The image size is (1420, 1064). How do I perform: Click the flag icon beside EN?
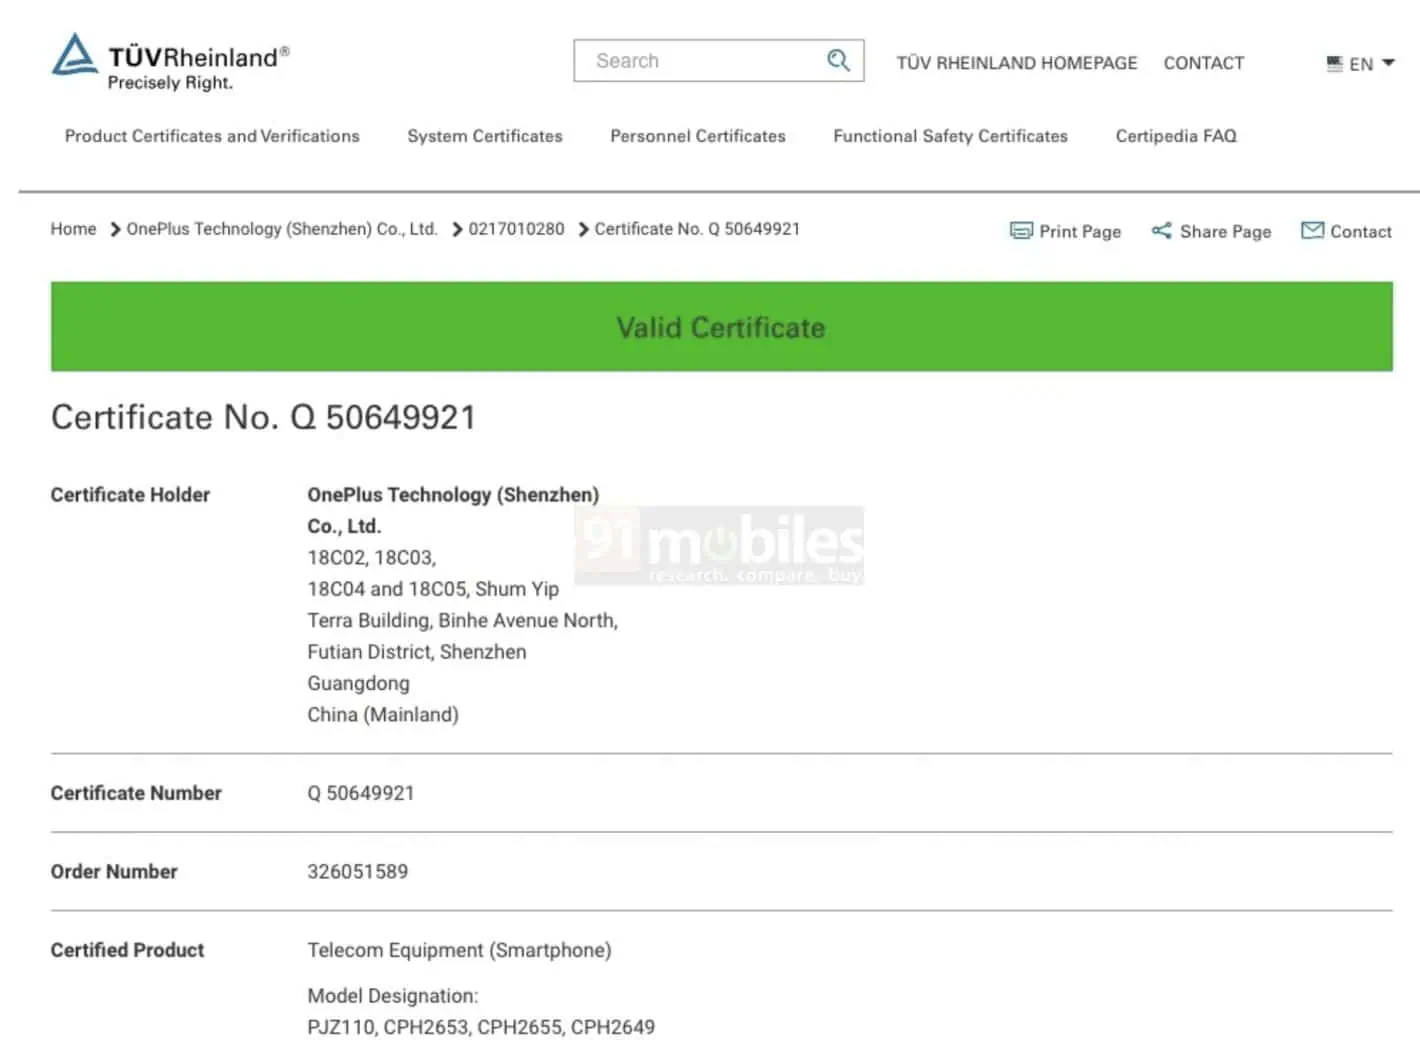1334,64
